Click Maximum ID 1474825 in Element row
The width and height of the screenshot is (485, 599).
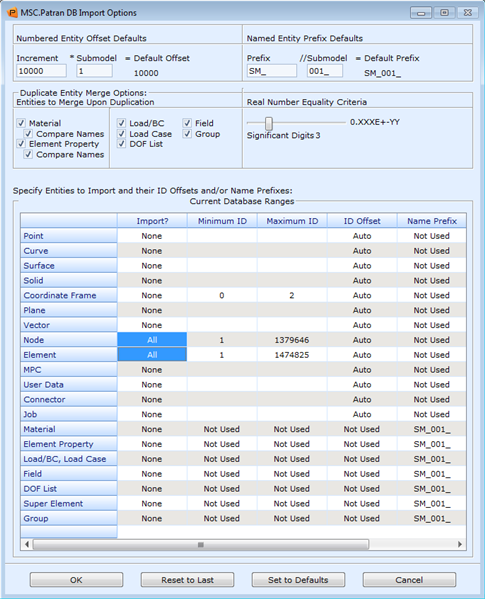pyautogui.click(x=292, y=355)
